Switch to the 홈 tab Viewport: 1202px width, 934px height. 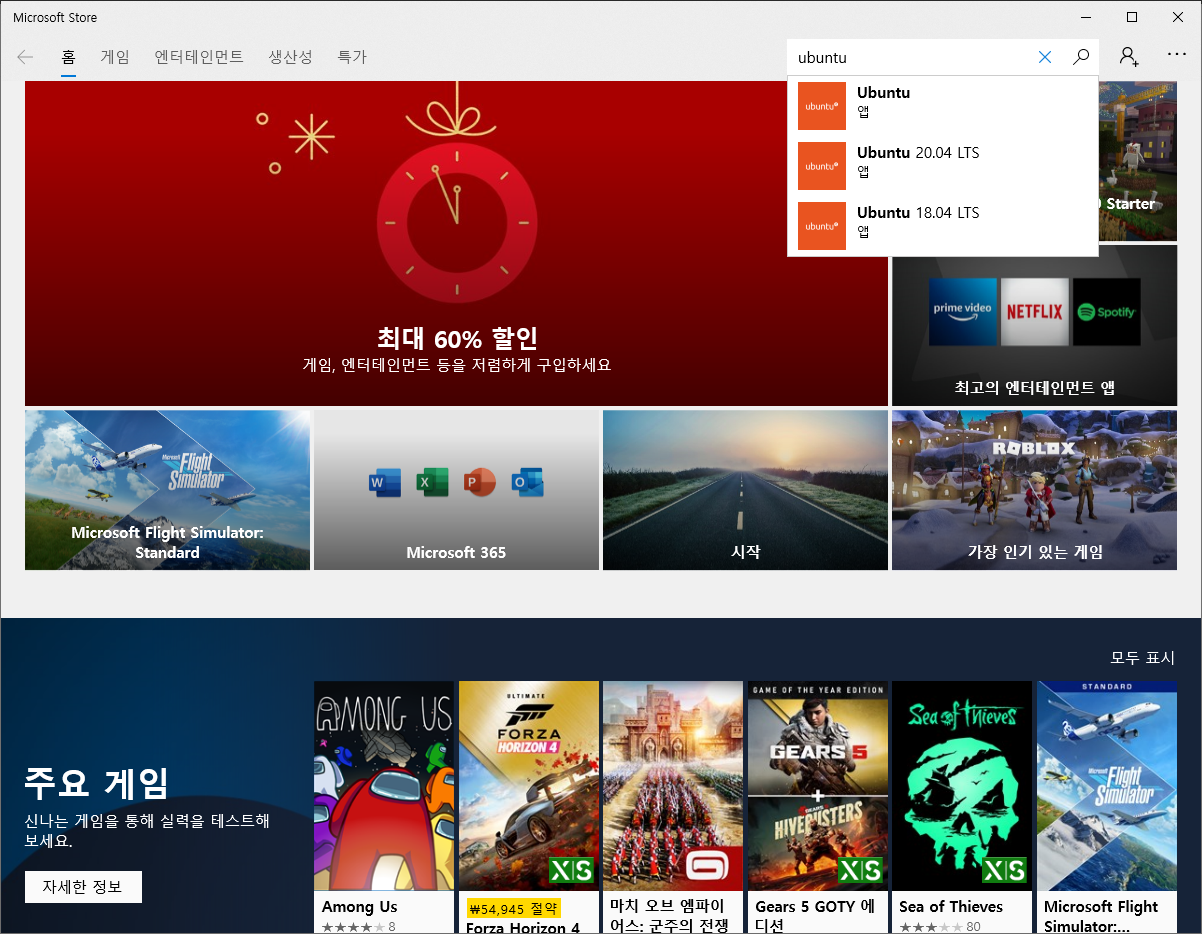click(x=68, y=57)
